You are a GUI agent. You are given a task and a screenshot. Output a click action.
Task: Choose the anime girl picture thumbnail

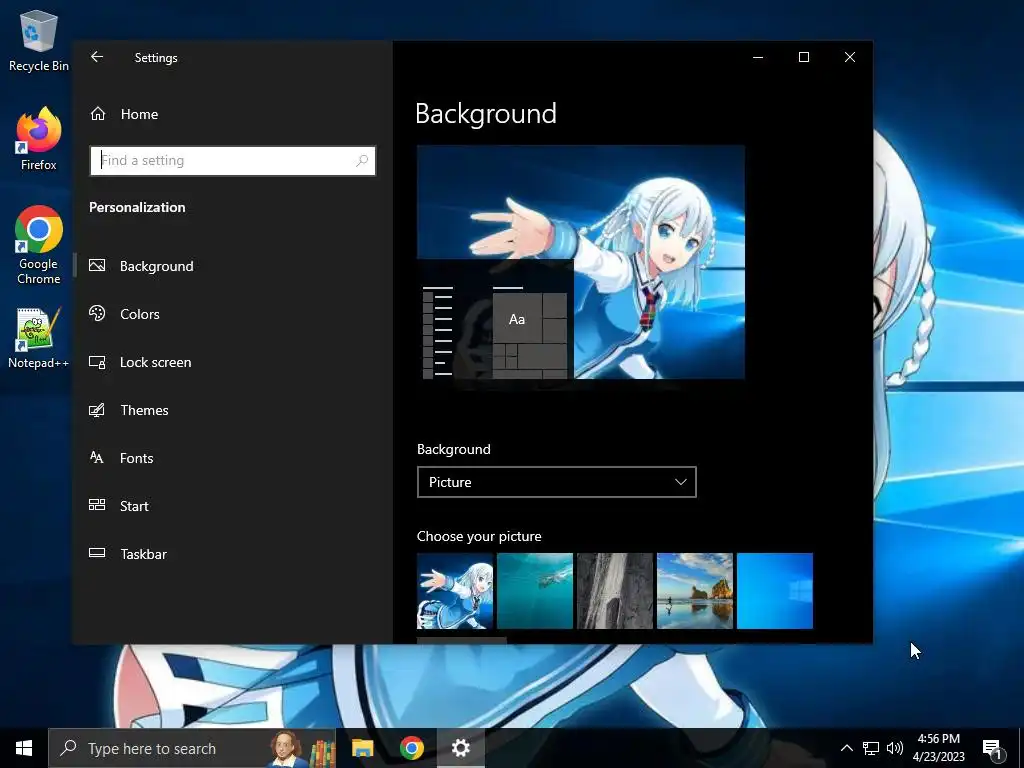(455, 591)
